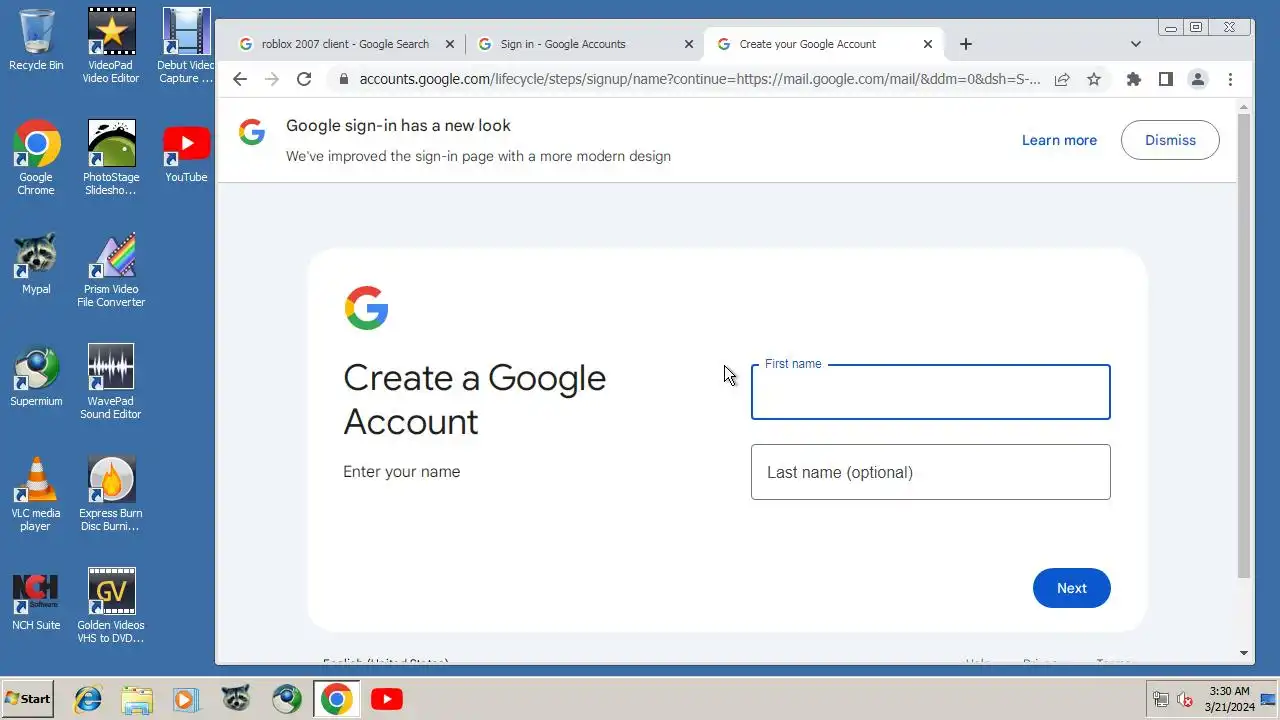Image resolution: width=1280 pixels, height=720 pixels.
Task: Open PhotoStage Slideshow desktop shortcut
Action: [x=111, y=157]
